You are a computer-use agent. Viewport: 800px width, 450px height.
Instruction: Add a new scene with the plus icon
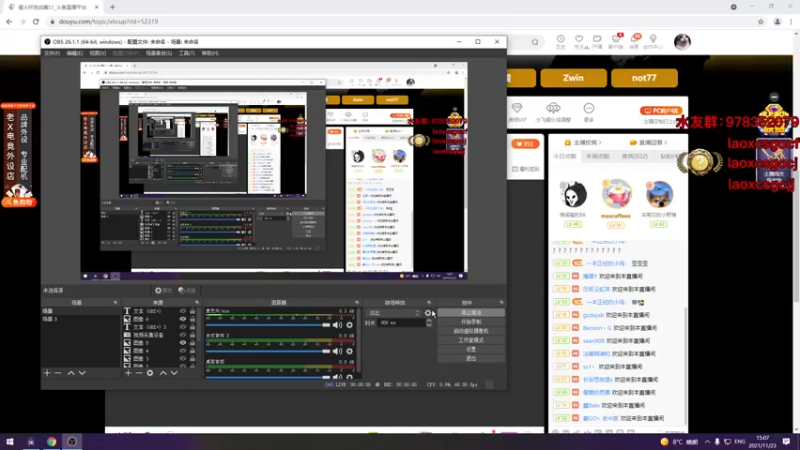[47, 373]
